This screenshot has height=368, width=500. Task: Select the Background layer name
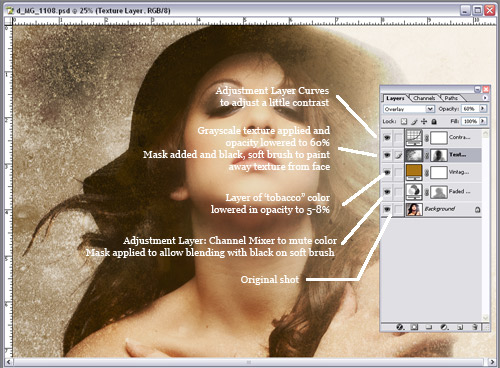click(439, 209)
